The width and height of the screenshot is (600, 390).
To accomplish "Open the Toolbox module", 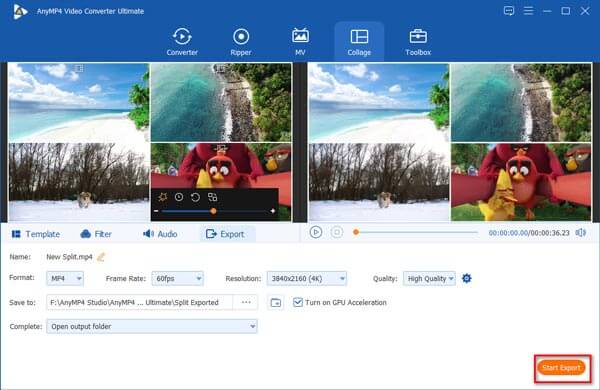I will pos(418,42).
